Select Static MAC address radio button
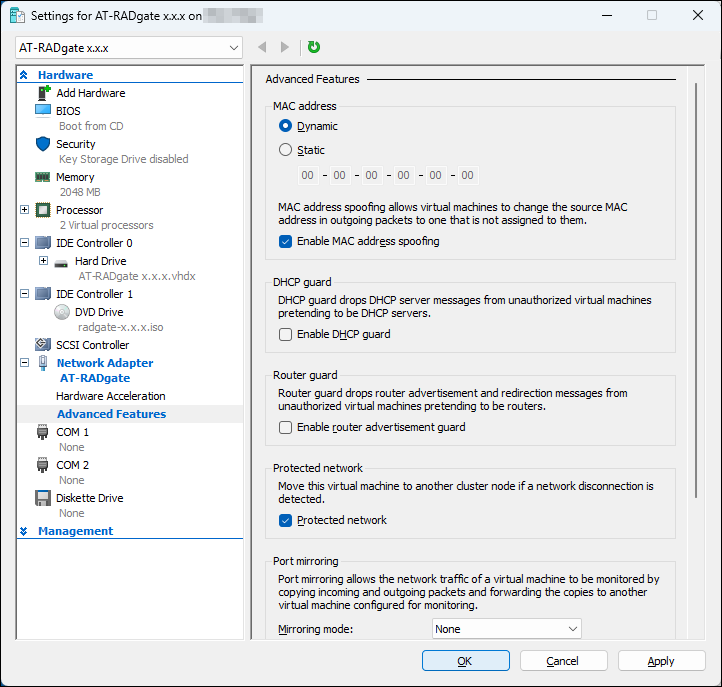Image resolution: width=722 pixels, height=687 pixels. click(x=286, y=150)
